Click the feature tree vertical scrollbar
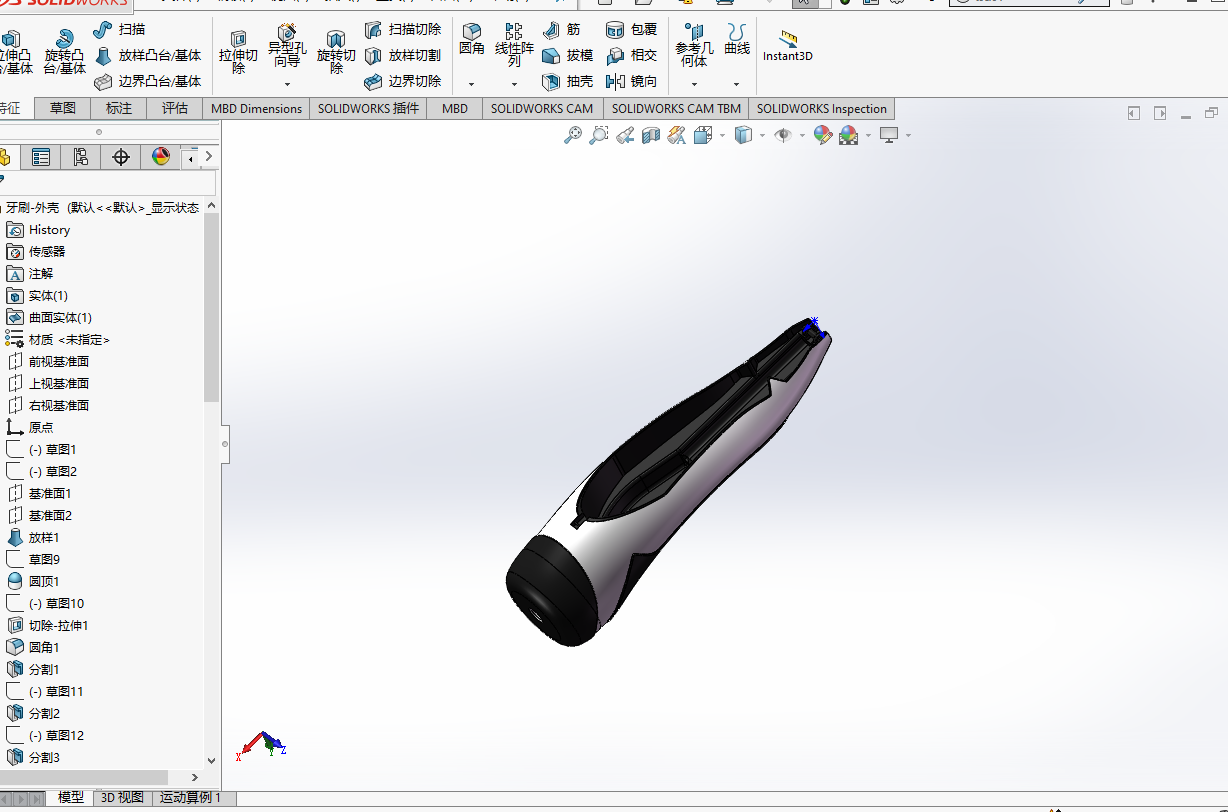 point(211,308)
